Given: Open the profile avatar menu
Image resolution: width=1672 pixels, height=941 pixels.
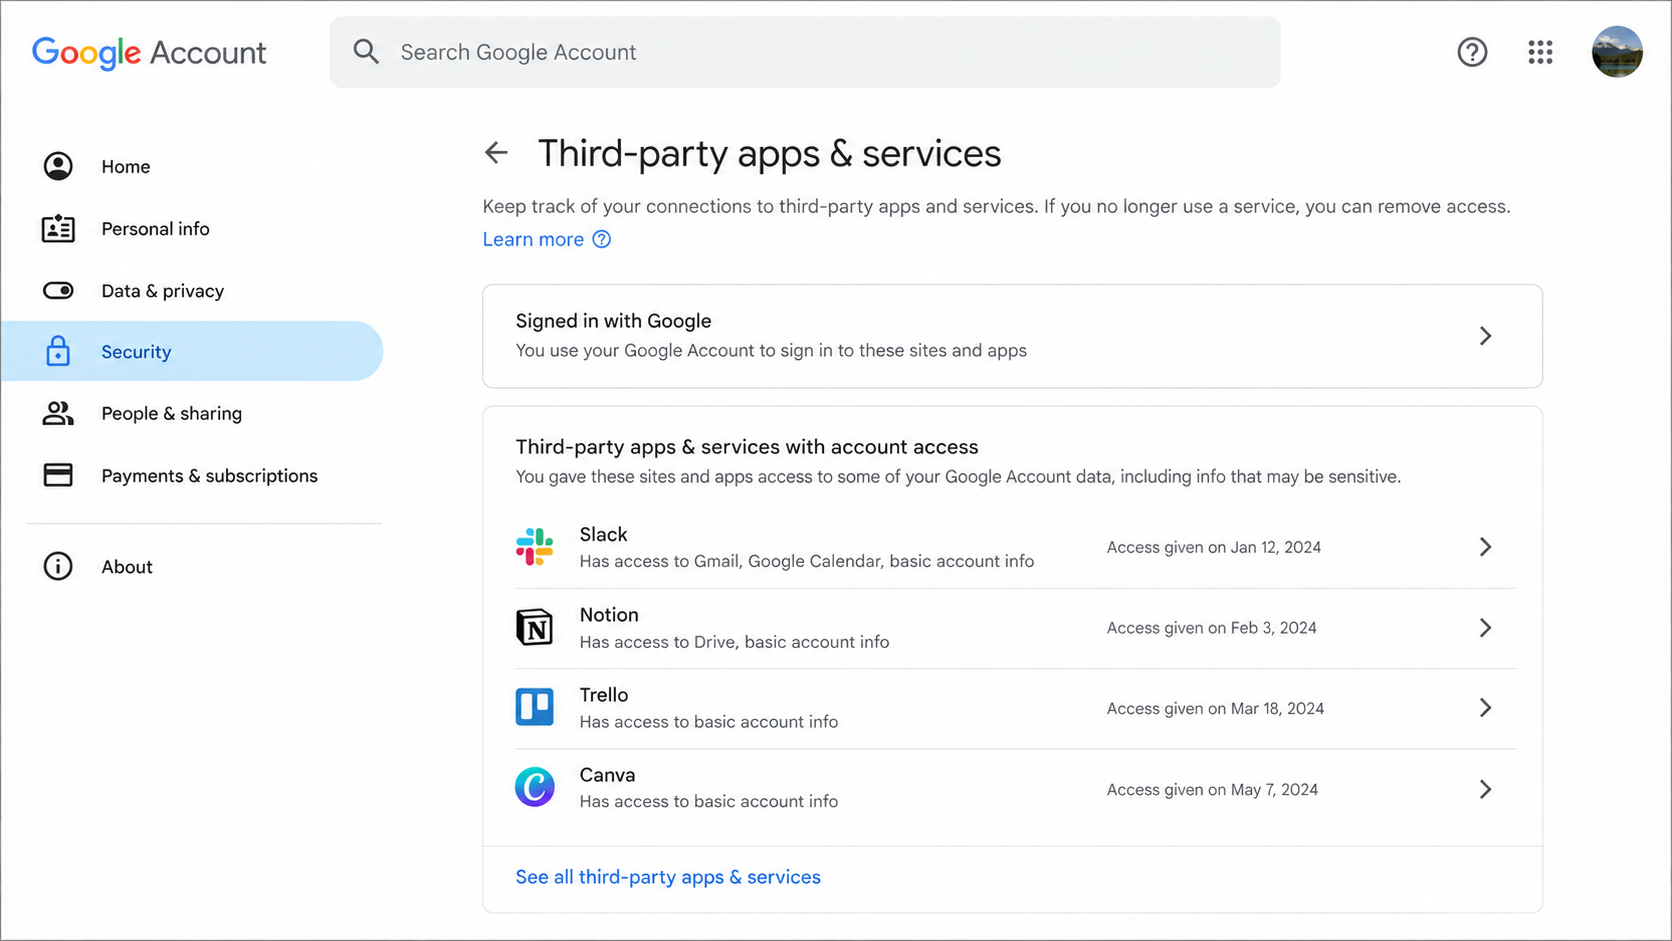Looking at the screenshot, I should (x=1617, y=52).
